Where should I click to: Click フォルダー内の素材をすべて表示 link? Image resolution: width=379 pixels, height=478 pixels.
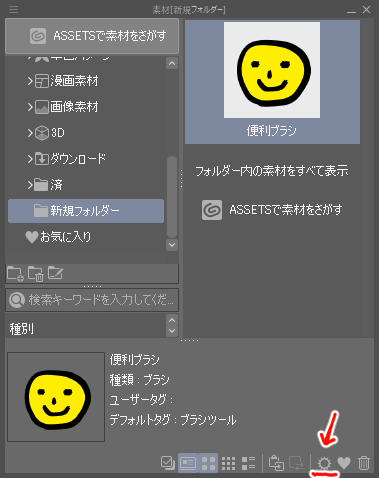272,171
